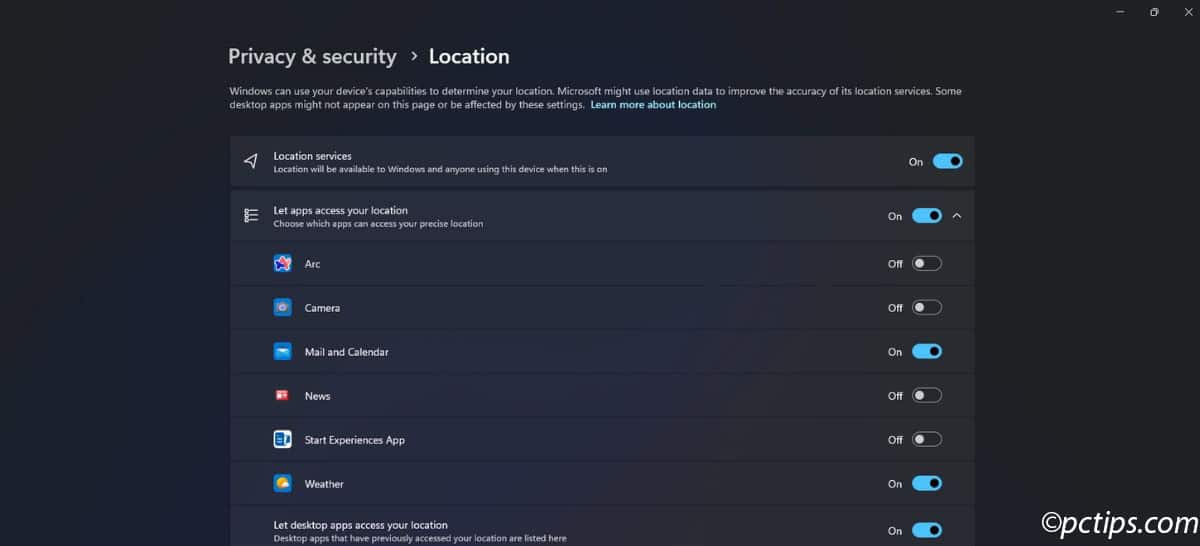This screenshot has height=546, width=1200.
Task: Click 'Choose which apps can access' description
Action: tap(378, 224)
